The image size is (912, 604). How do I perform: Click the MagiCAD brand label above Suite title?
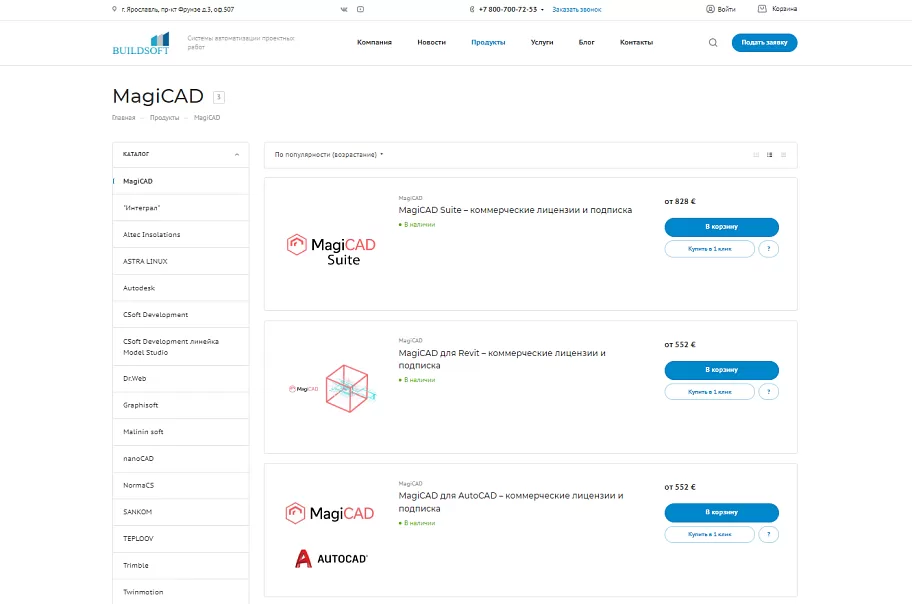[x=410, y=198]
